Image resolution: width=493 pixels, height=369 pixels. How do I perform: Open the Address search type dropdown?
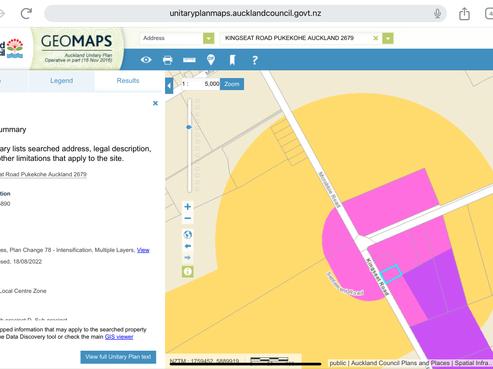(209, 38)
